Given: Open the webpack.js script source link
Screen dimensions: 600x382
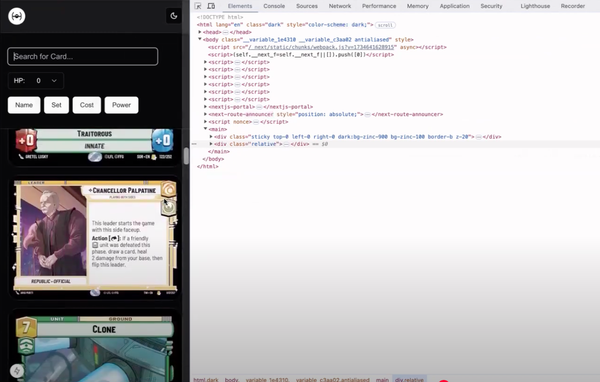Looking at the screenshot, I should tap(321, 47).
